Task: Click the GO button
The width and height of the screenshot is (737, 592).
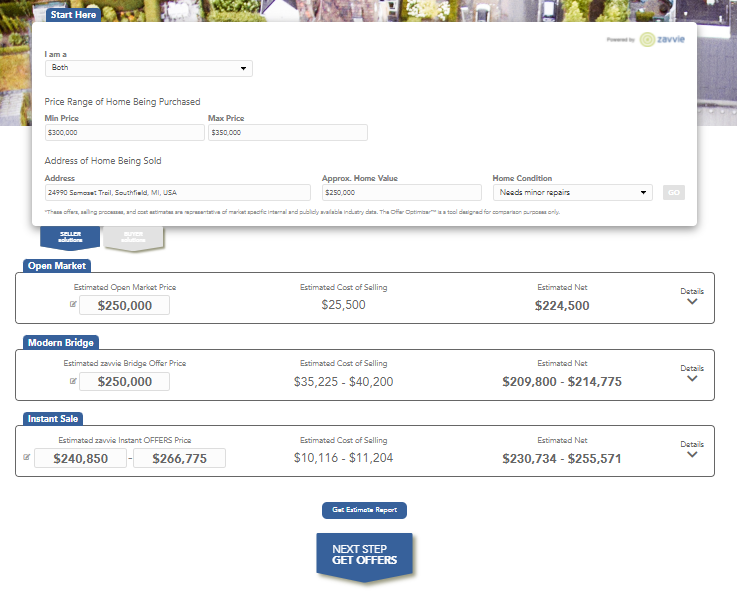Action: (674, 193)
